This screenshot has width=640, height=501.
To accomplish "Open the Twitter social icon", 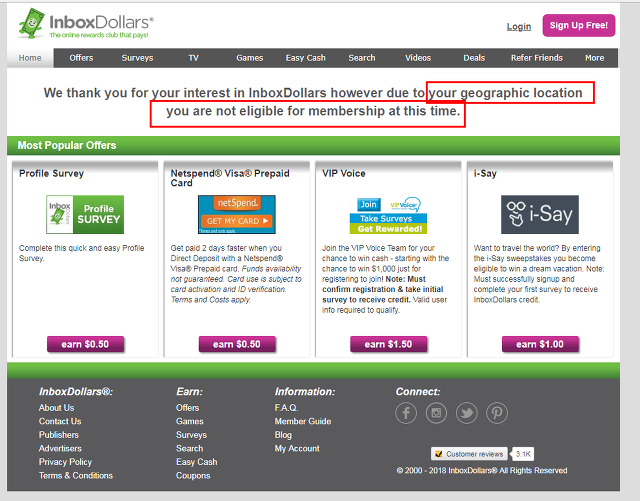I will [x=467, y=413].
